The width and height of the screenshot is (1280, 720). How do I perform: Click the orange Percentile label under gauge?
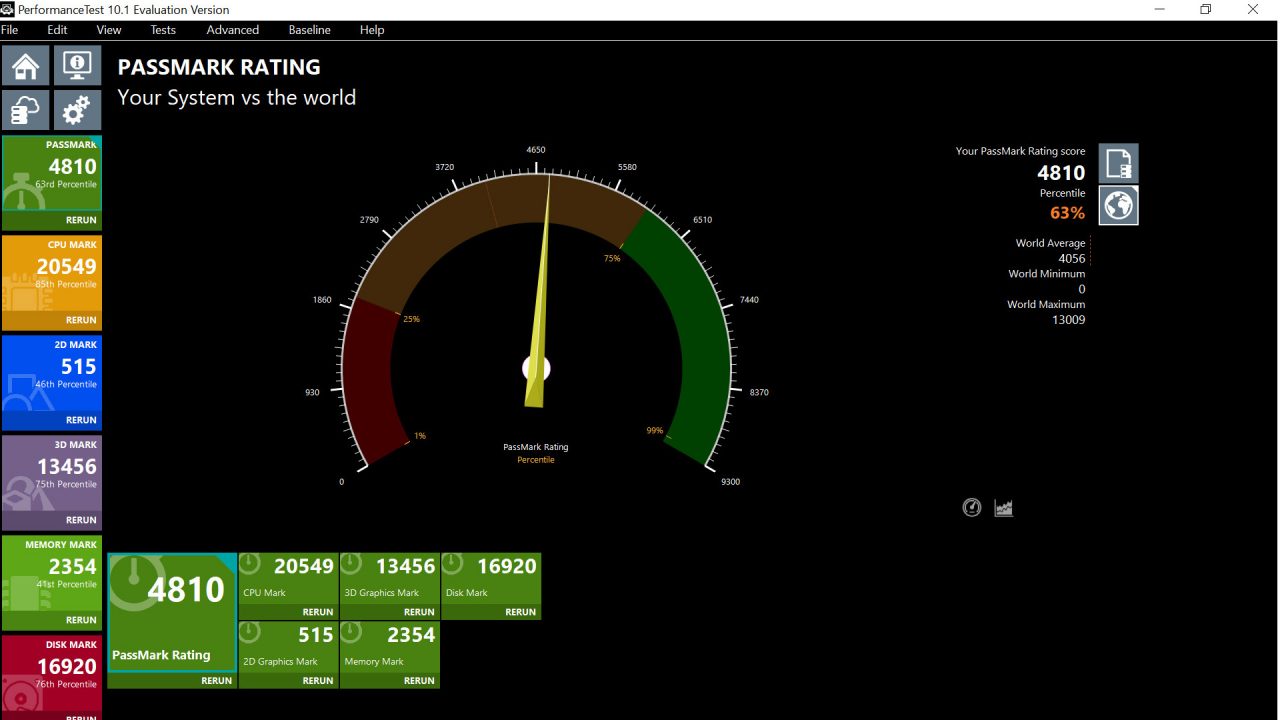click(536, 460)
